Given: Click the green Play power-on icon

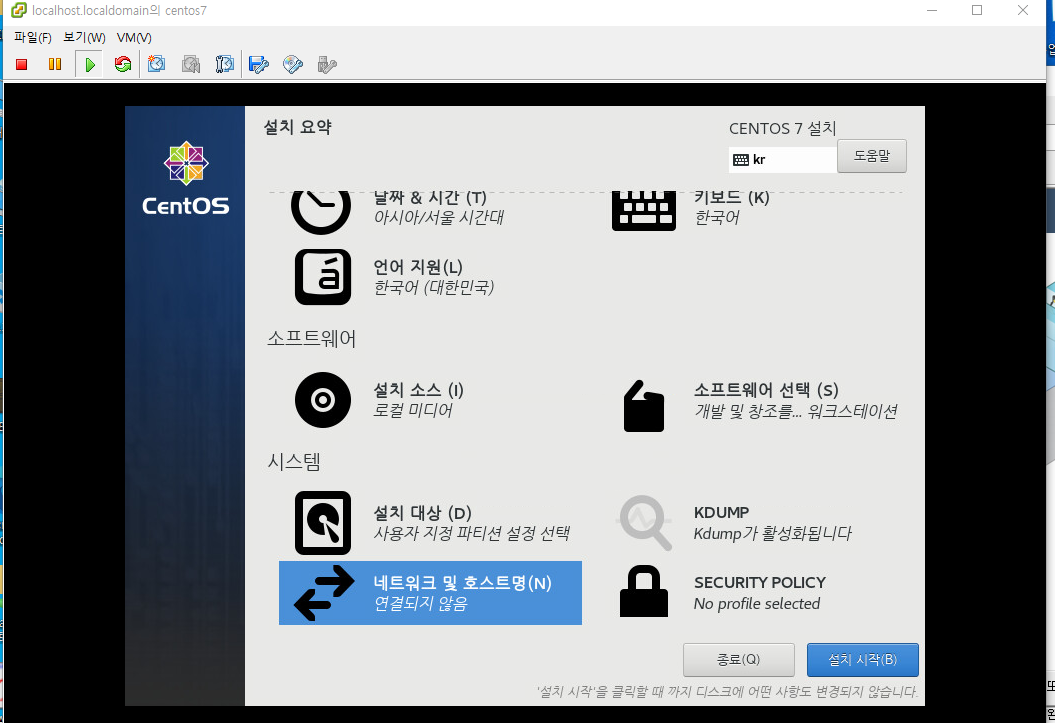Looking at the screenshot, I should tap(89, 65).
